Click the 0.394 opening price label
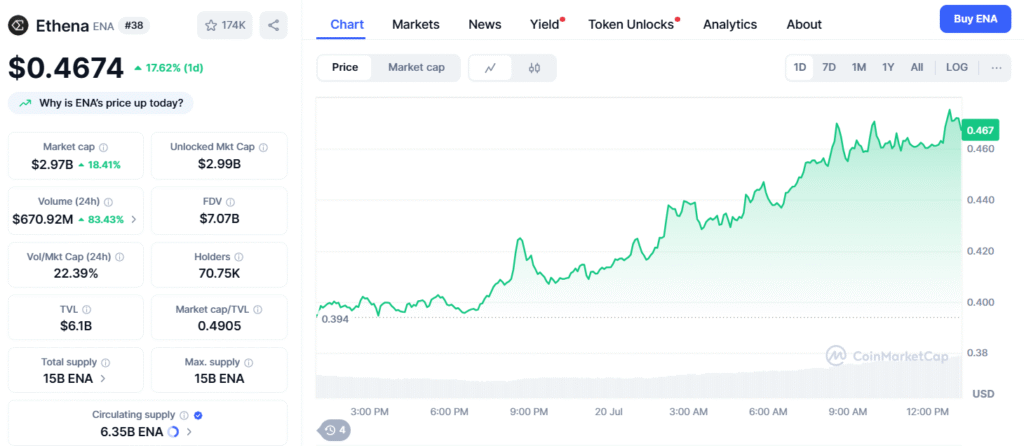The height and width of the screenshot is (446, 1024). (x=334, y=319)
